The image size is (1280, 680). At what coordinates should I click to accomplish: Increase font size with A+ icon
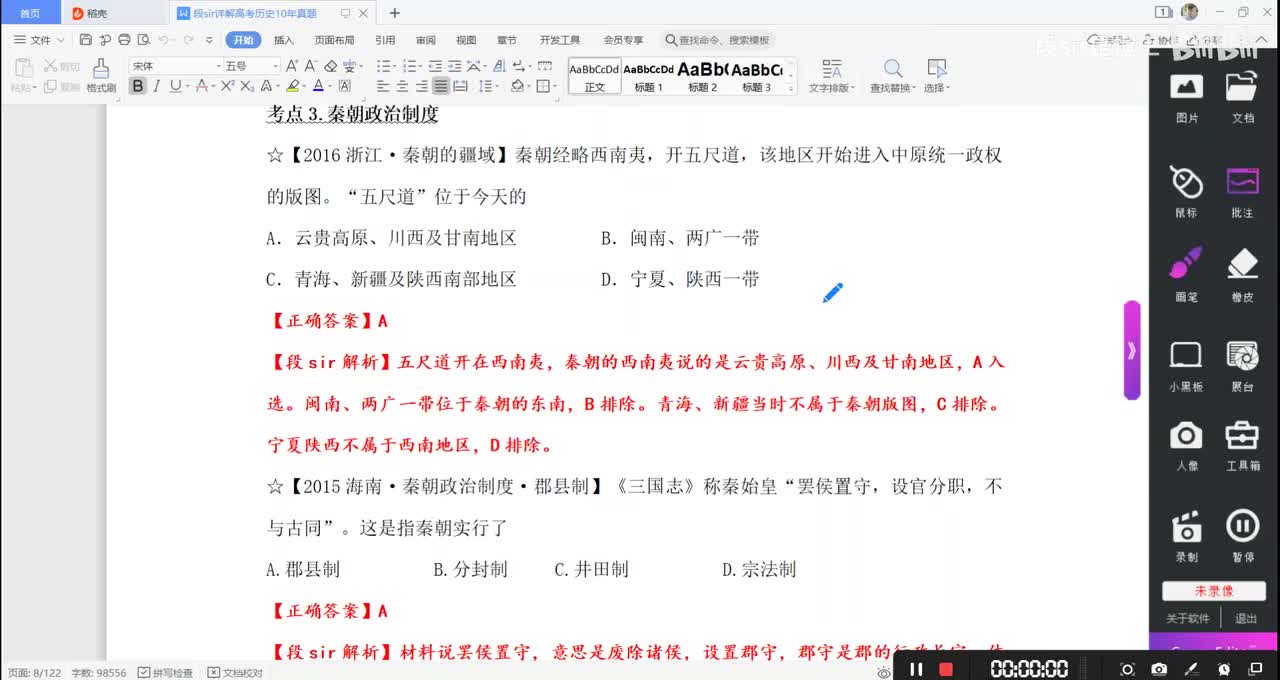coord(292,66)
